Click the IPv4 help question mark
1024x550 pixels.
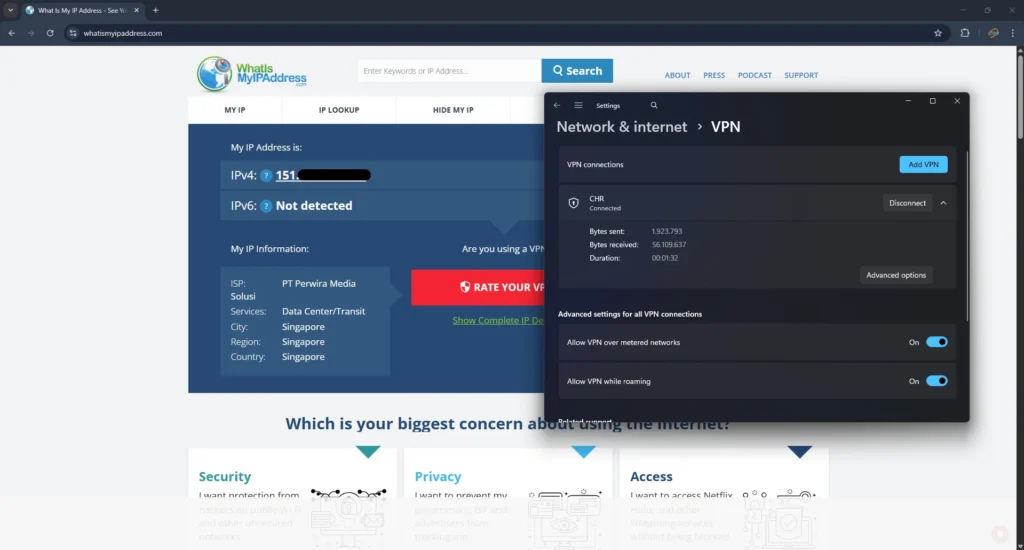(266, 175)
